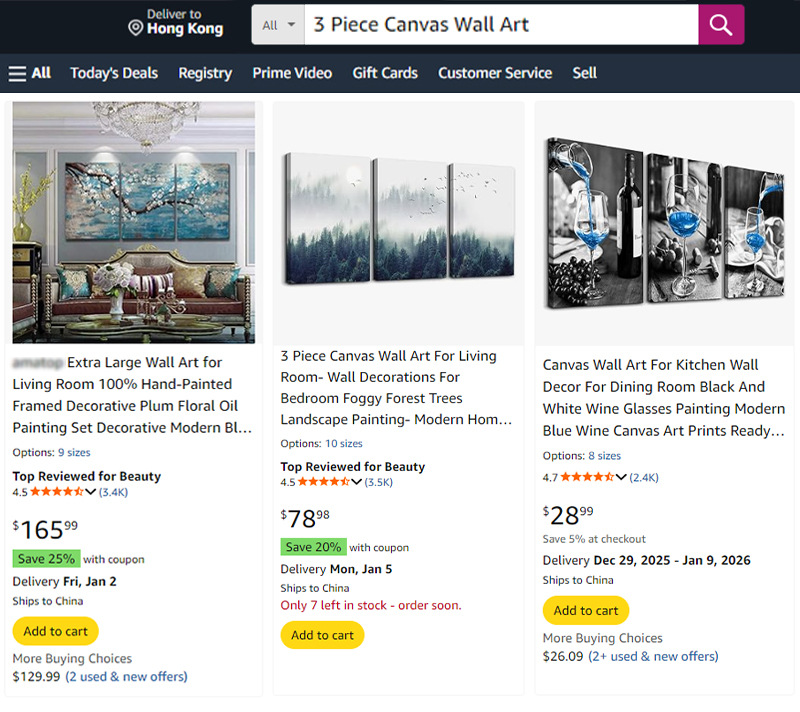The image size is (800, 712).
Task: Open the foggy forest trees product image
Action: pos(398,217)
